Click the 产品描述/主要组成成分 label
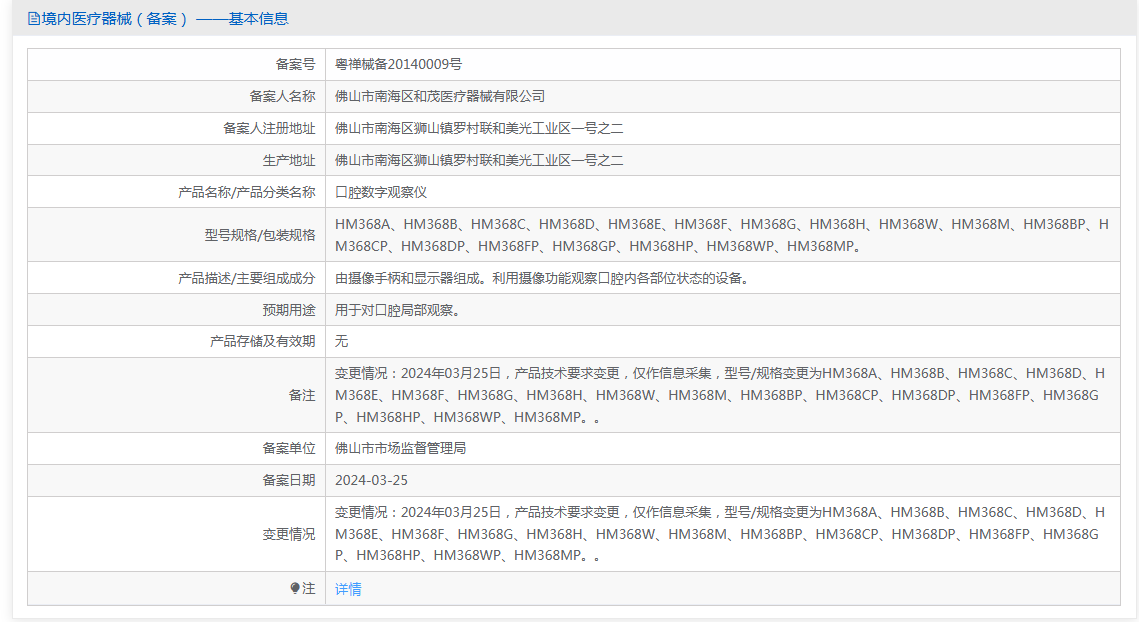This screenshot has height=622, width=1139. pos(247,278)
